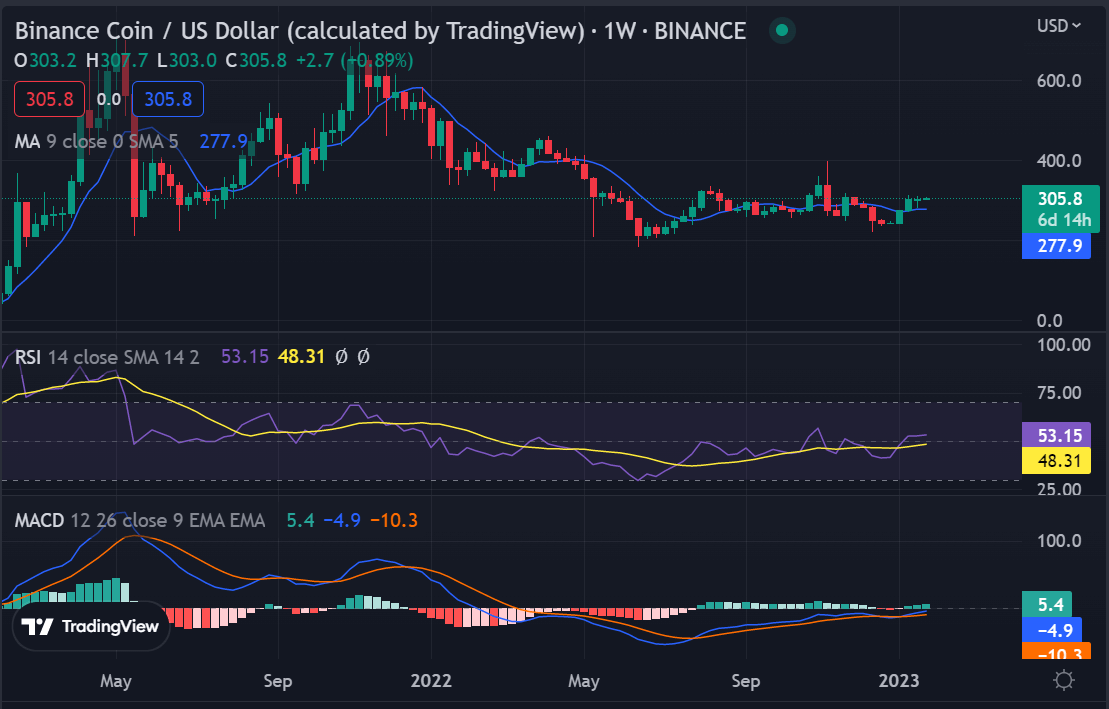Viewport: 1109px width, 709px height.
Task: Click the MA value 277.9 in the legend
Action: tap(223, 142)
